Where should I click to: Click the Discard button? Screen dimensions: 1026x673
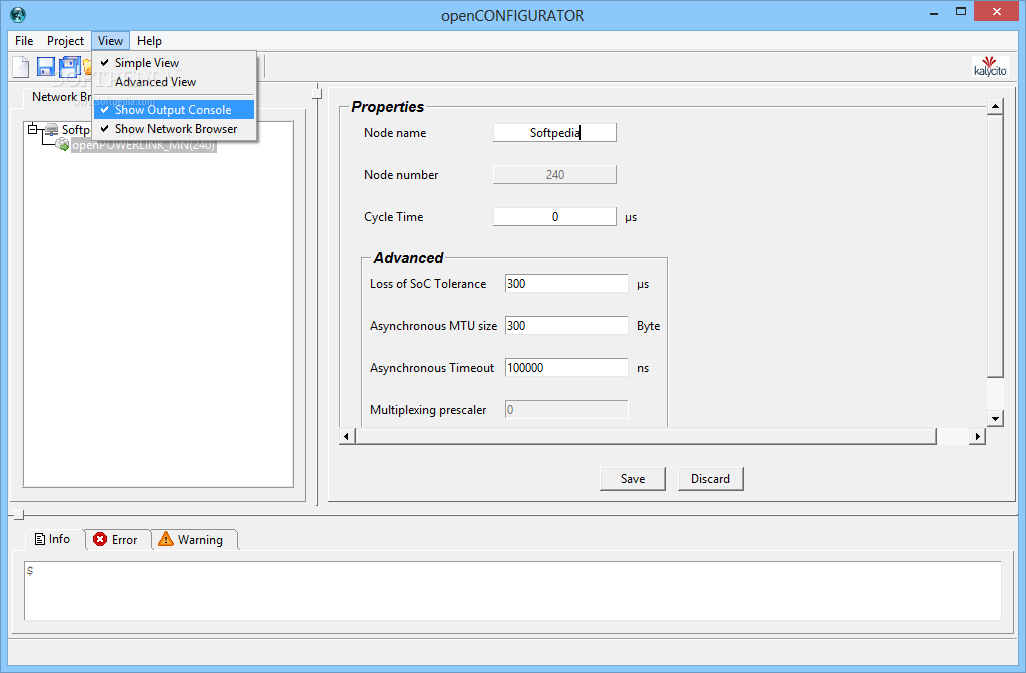710,479
